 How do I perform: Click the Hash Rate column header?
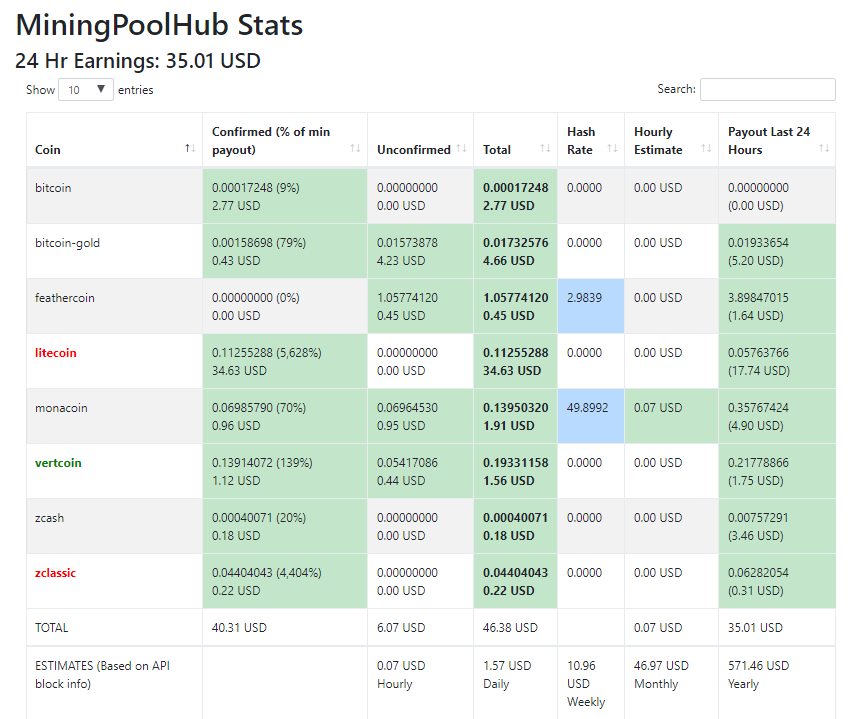pos(581,140)
